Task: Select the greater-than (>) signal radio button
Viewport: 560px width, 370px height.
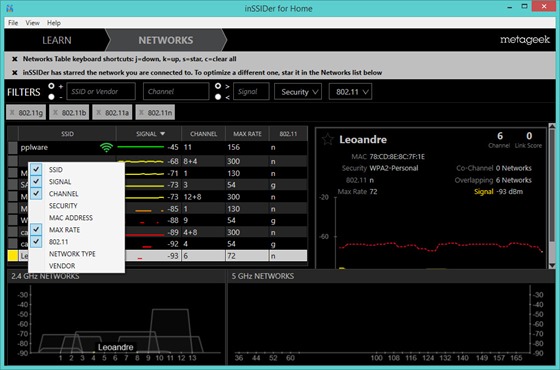Action: coord(218,86)
